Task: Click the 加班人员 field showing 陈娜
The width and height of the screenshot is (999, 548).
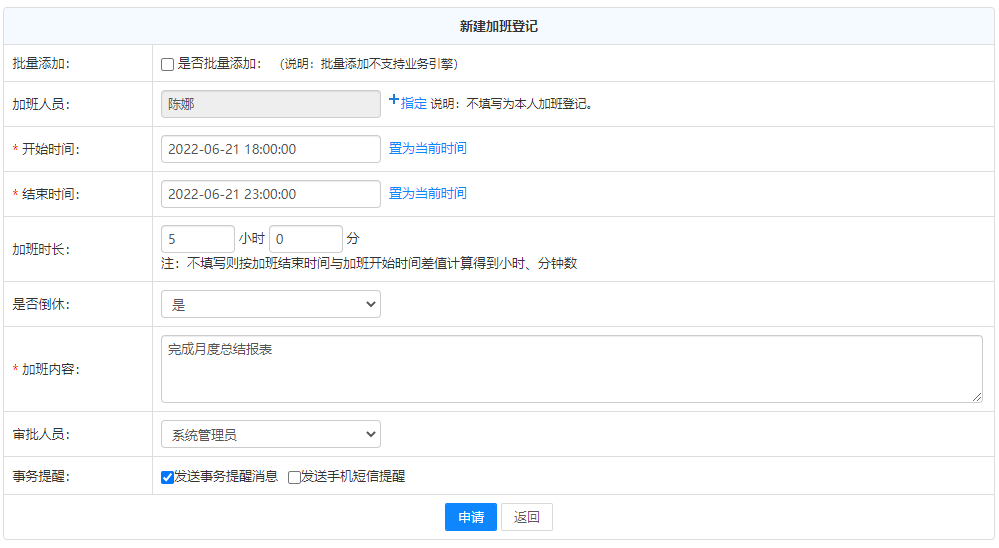Action: 270,104
